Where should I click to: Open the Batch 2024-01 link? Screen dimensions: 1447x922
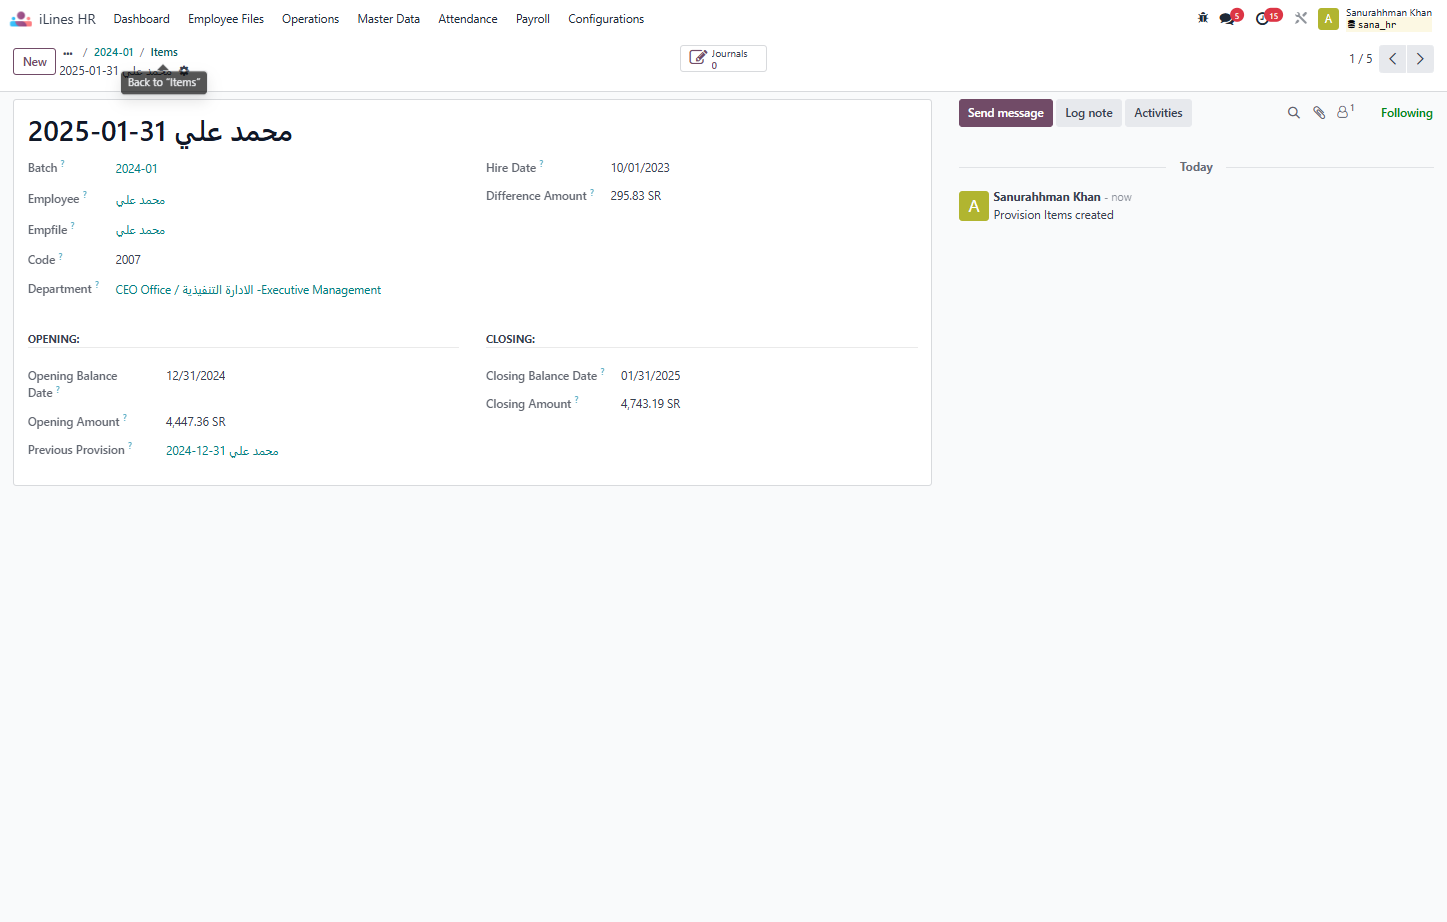[x=136, y=169]
